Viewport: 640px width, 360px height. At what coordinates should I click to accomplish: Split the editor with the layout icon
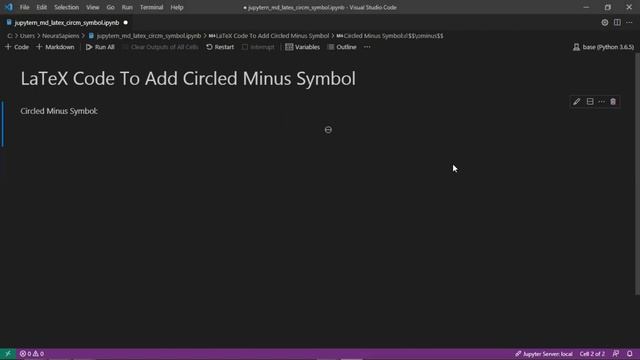pyautogui.click(x=617, y=22)
